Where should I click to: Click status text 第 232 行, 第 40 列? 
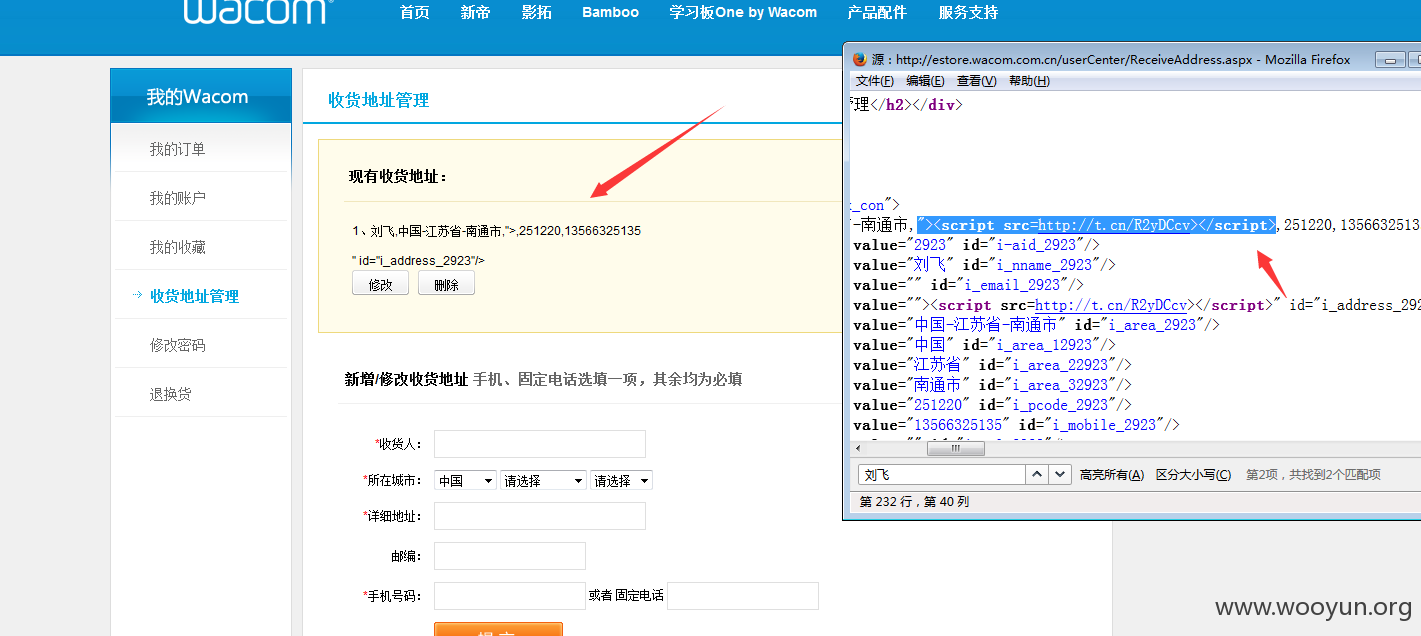pos(914,502)
